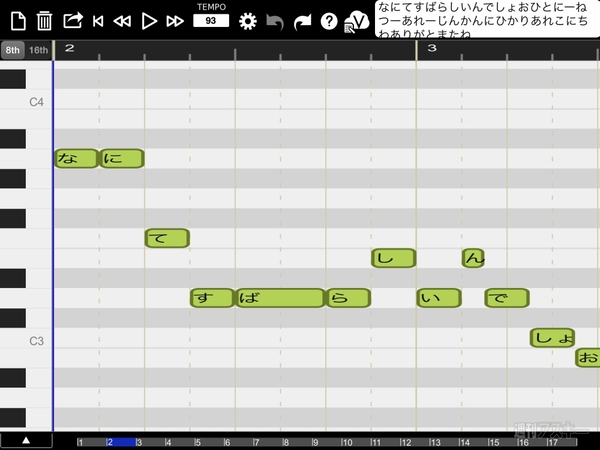This screenshot has width=600, height=450.
Task: Jump to measure 3 in overview bar
Action: (x=150, y=442)
